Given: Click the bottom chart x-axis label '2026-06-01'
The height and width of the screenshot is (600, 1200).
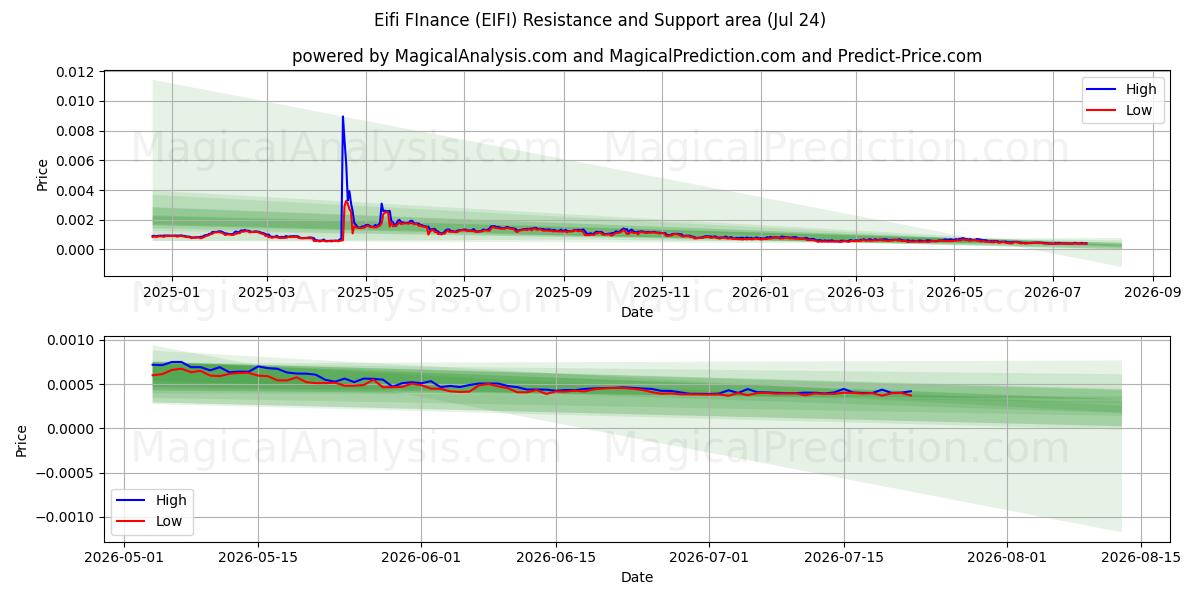Looking at the screenshot, I should [x=422, y=557].
